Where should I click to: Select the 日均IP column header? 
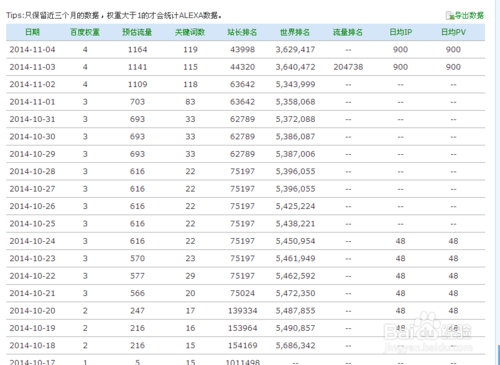[401, 32]
